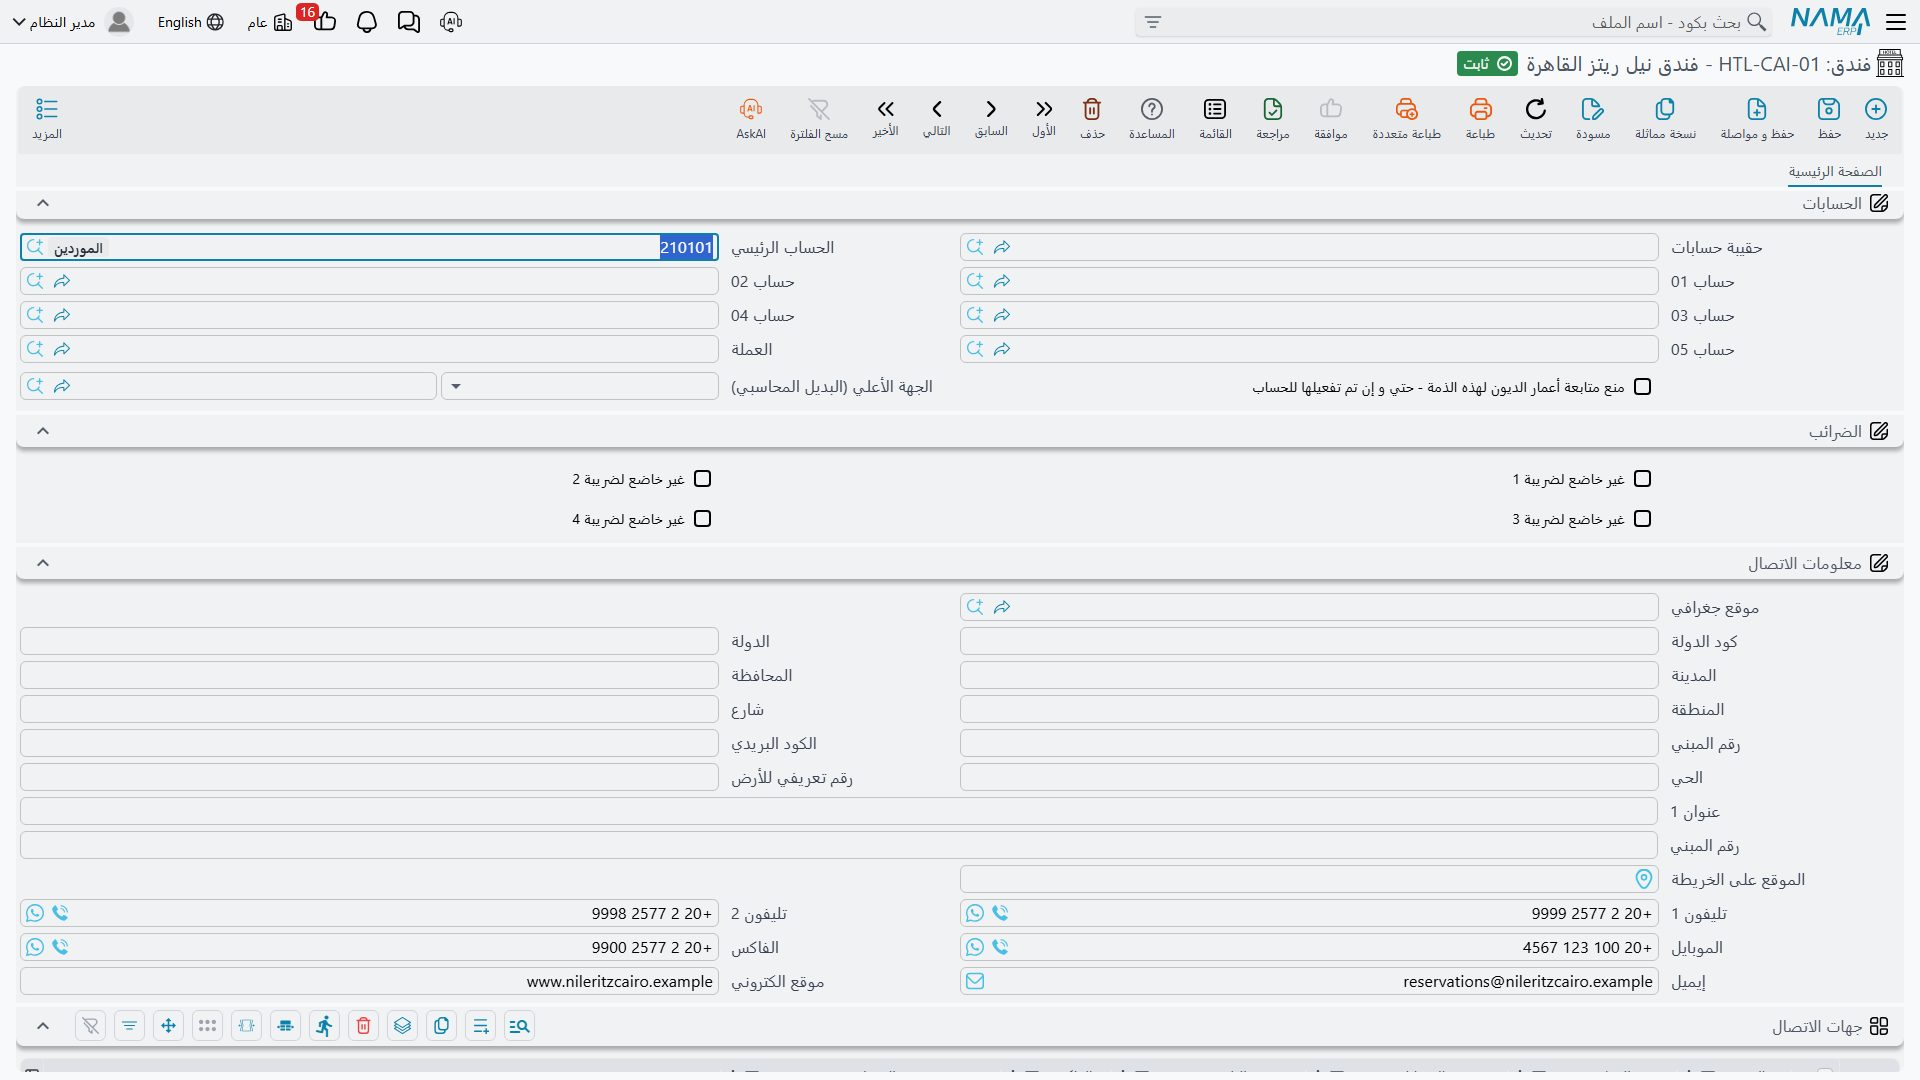Open the chat messages icon in header
The image size is (1920, 1080).
click(x=408, y=22)
